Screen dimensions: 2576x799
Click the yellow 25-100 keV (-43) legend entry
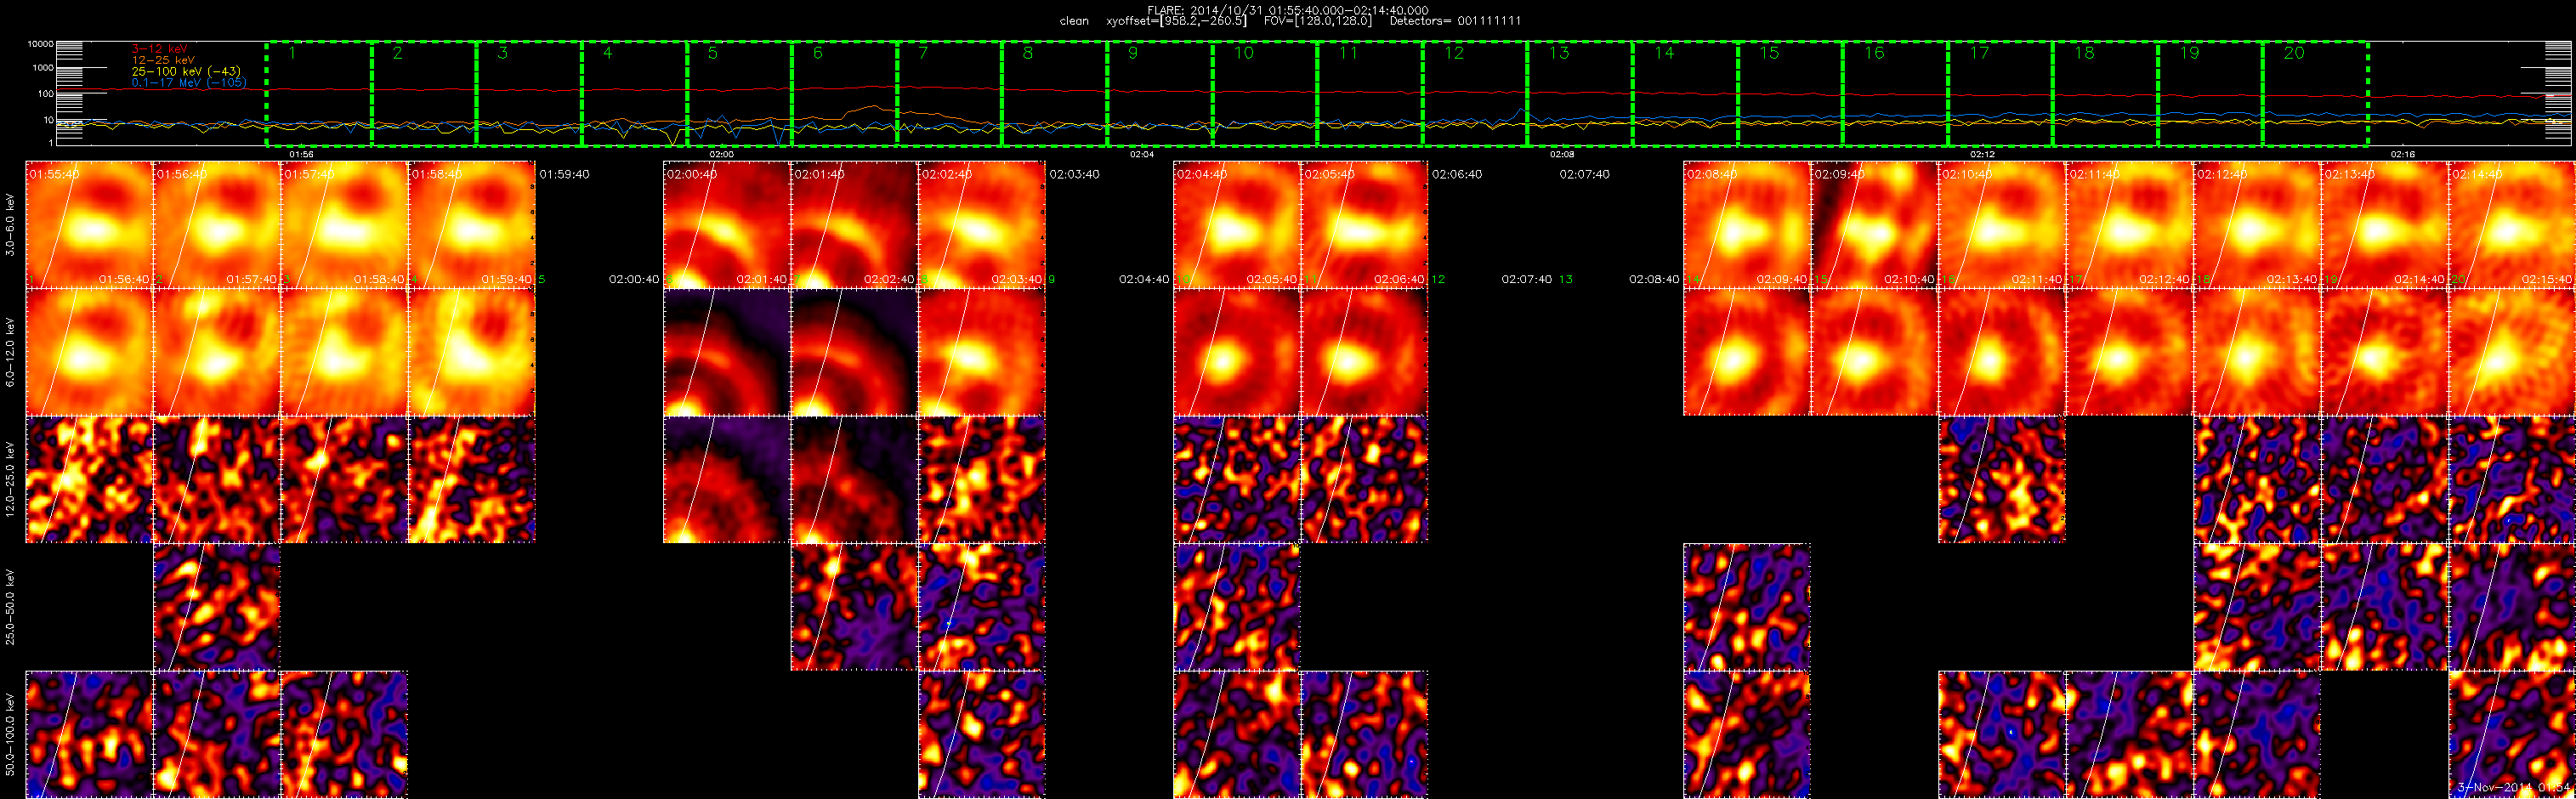tap(186, 72)
